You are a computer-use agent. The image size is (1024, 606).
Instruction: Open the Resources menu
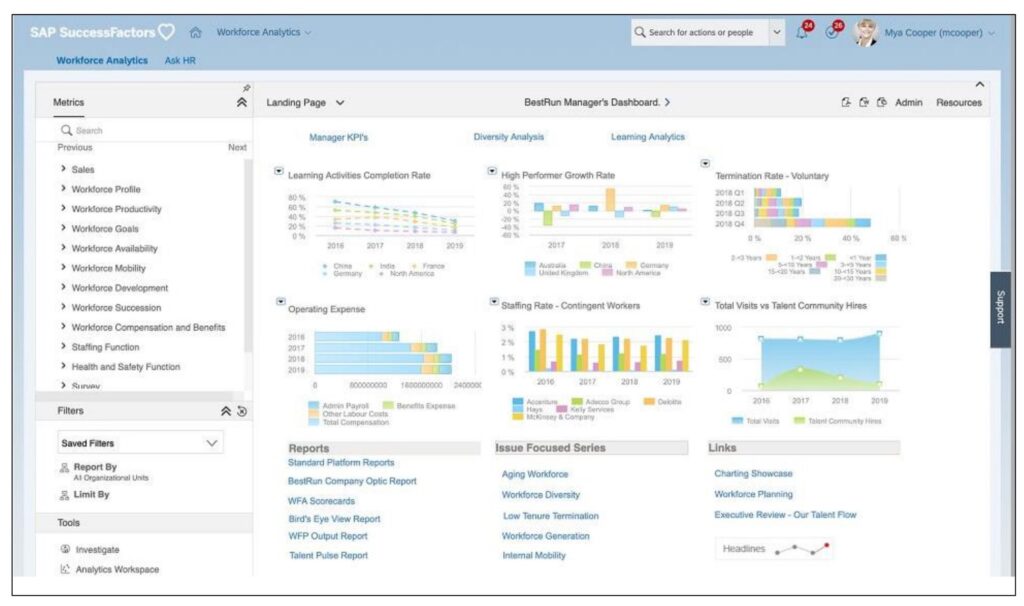pos(959,103)
